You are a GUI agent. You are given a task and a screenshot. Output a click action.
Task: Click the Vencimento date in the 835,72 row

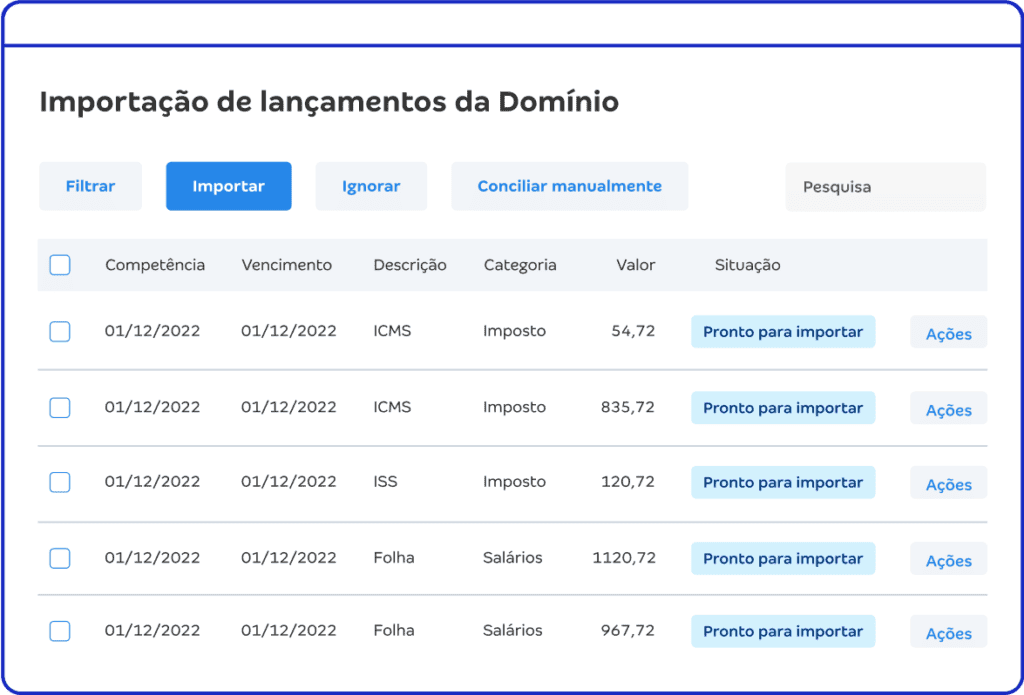pos(289,408)
